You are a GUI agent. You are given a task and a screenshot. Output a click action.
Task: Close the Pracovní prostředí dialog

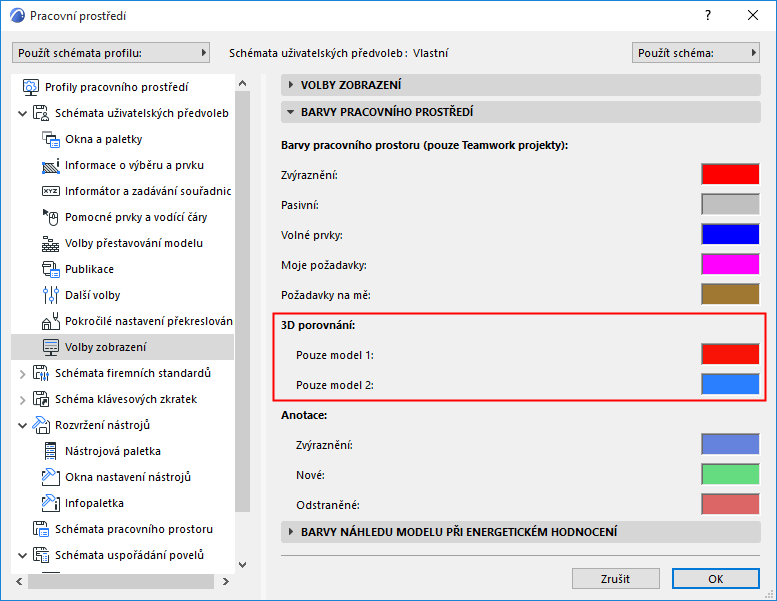tap(753, 15)
